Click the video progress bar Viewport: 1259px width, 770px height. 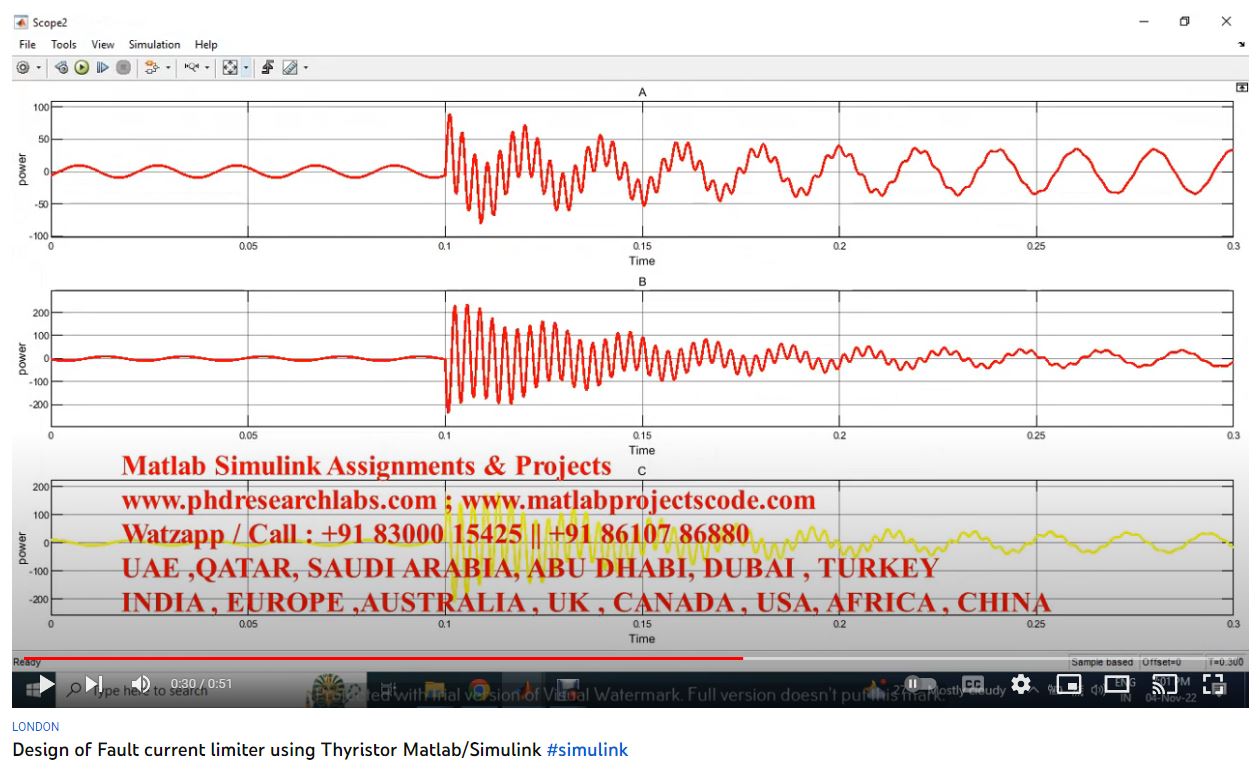pos(630,658)
